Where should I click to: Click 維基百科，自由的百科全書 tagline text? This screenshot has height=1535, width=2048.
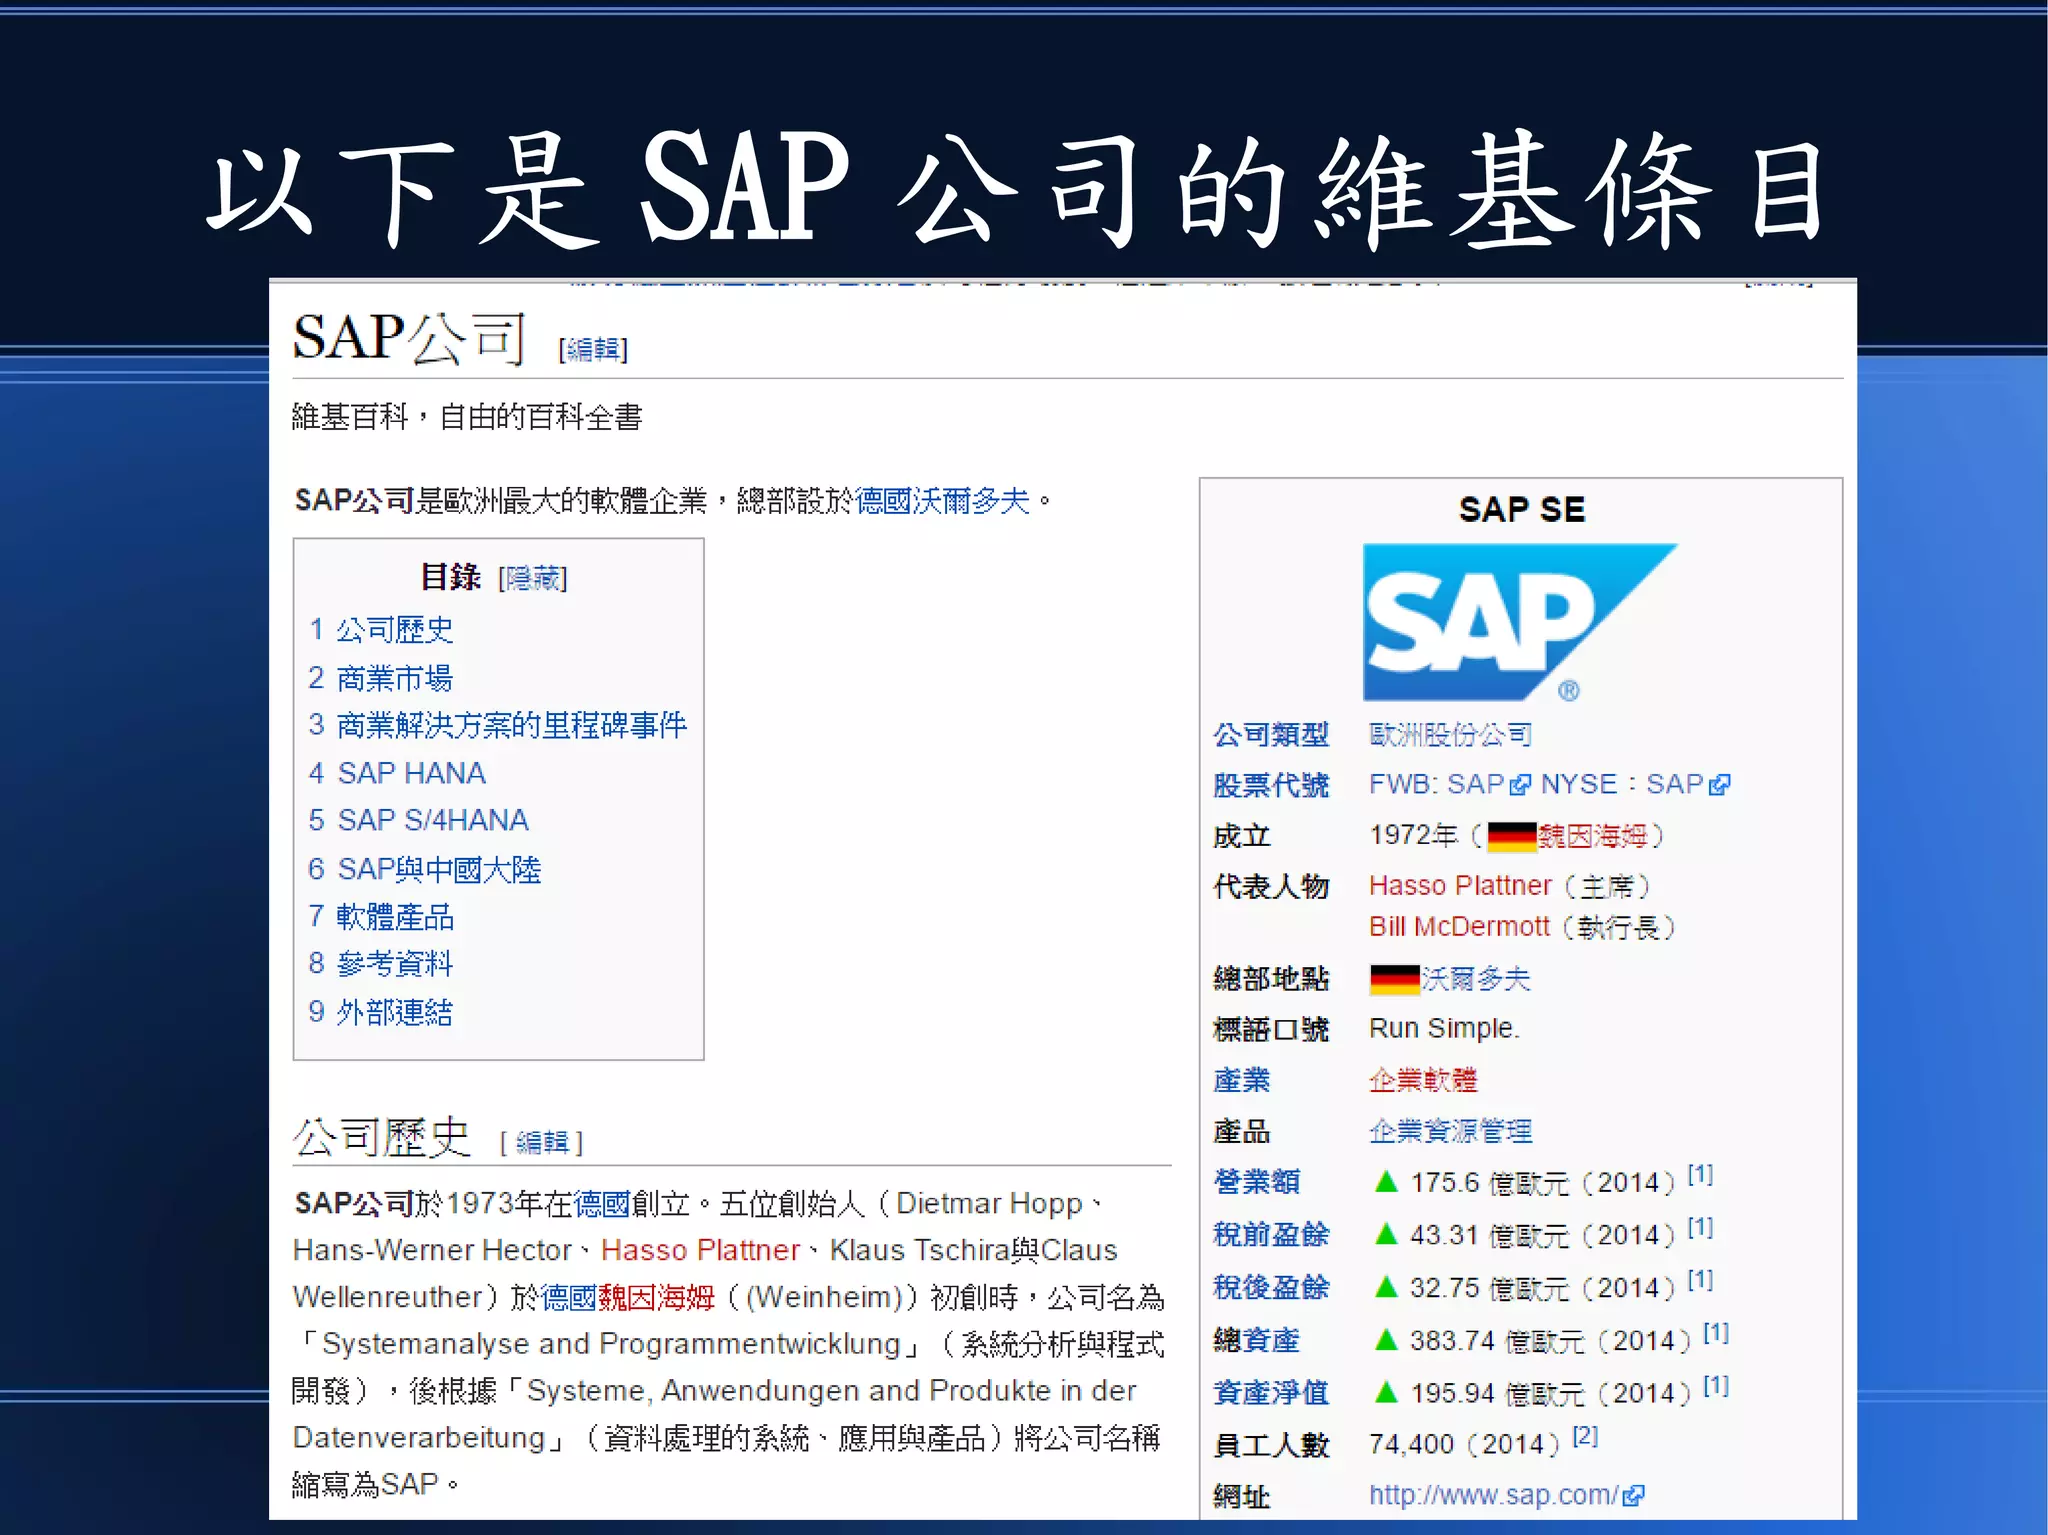(x=466, y=417)
